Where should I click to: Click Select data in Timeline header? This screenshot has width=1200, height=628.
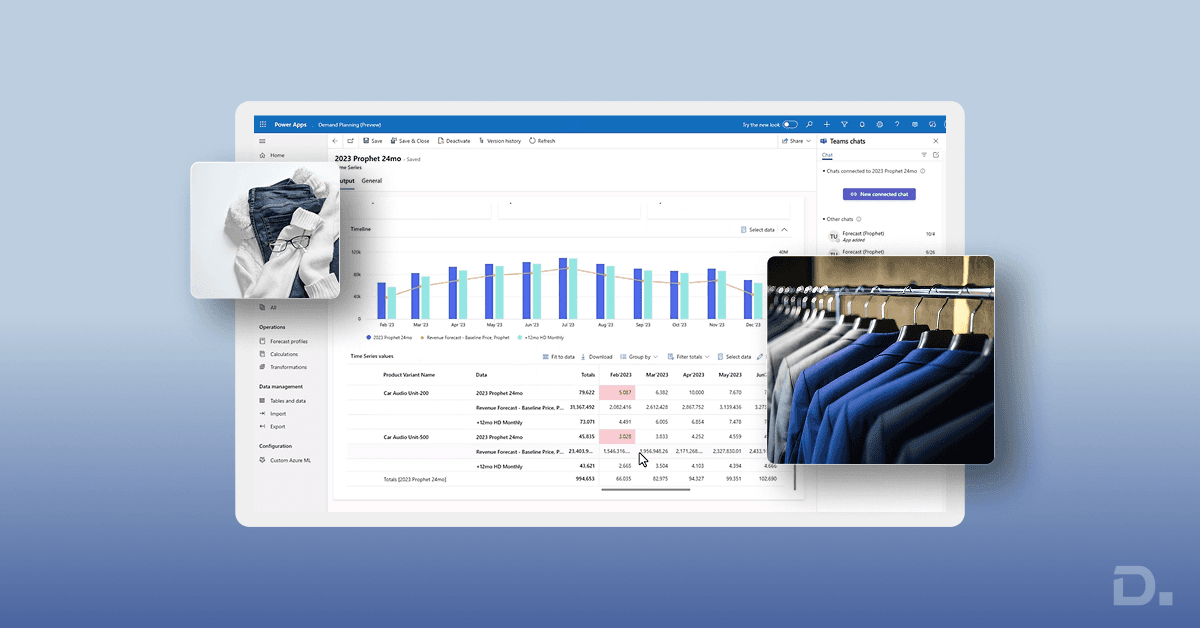(x=758, y=229)
